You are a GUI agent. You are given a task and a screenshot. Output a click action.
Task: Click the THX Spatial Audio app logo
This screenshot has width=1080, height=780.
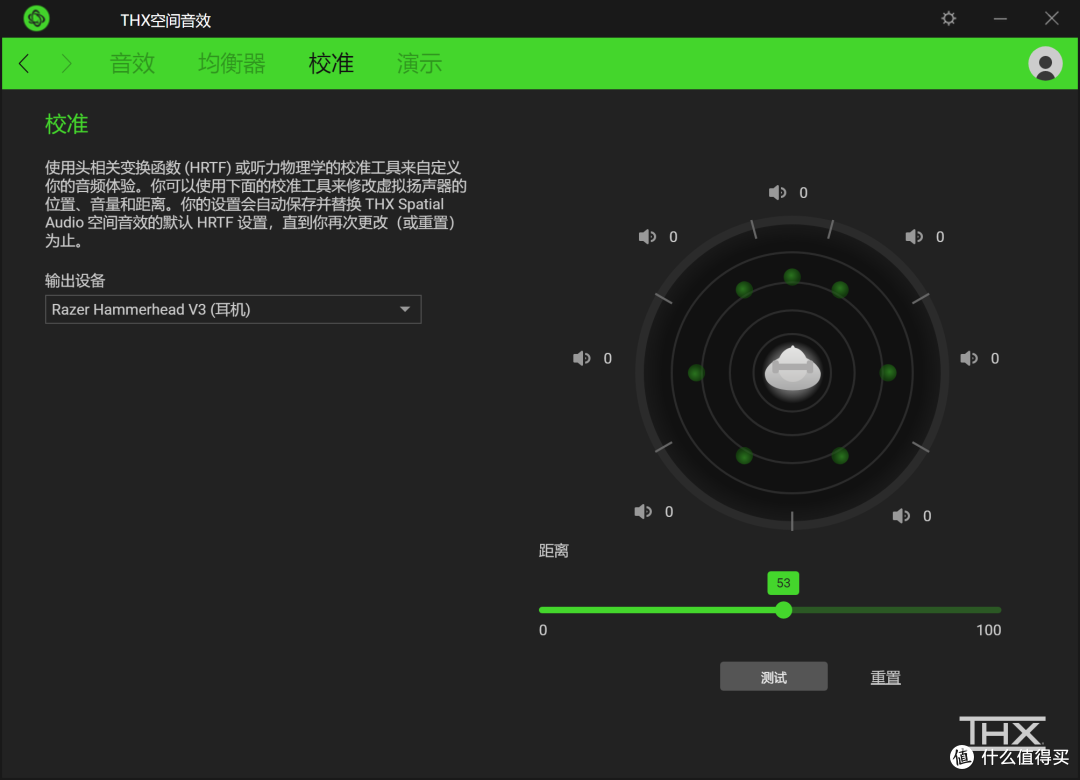(36, 18)
